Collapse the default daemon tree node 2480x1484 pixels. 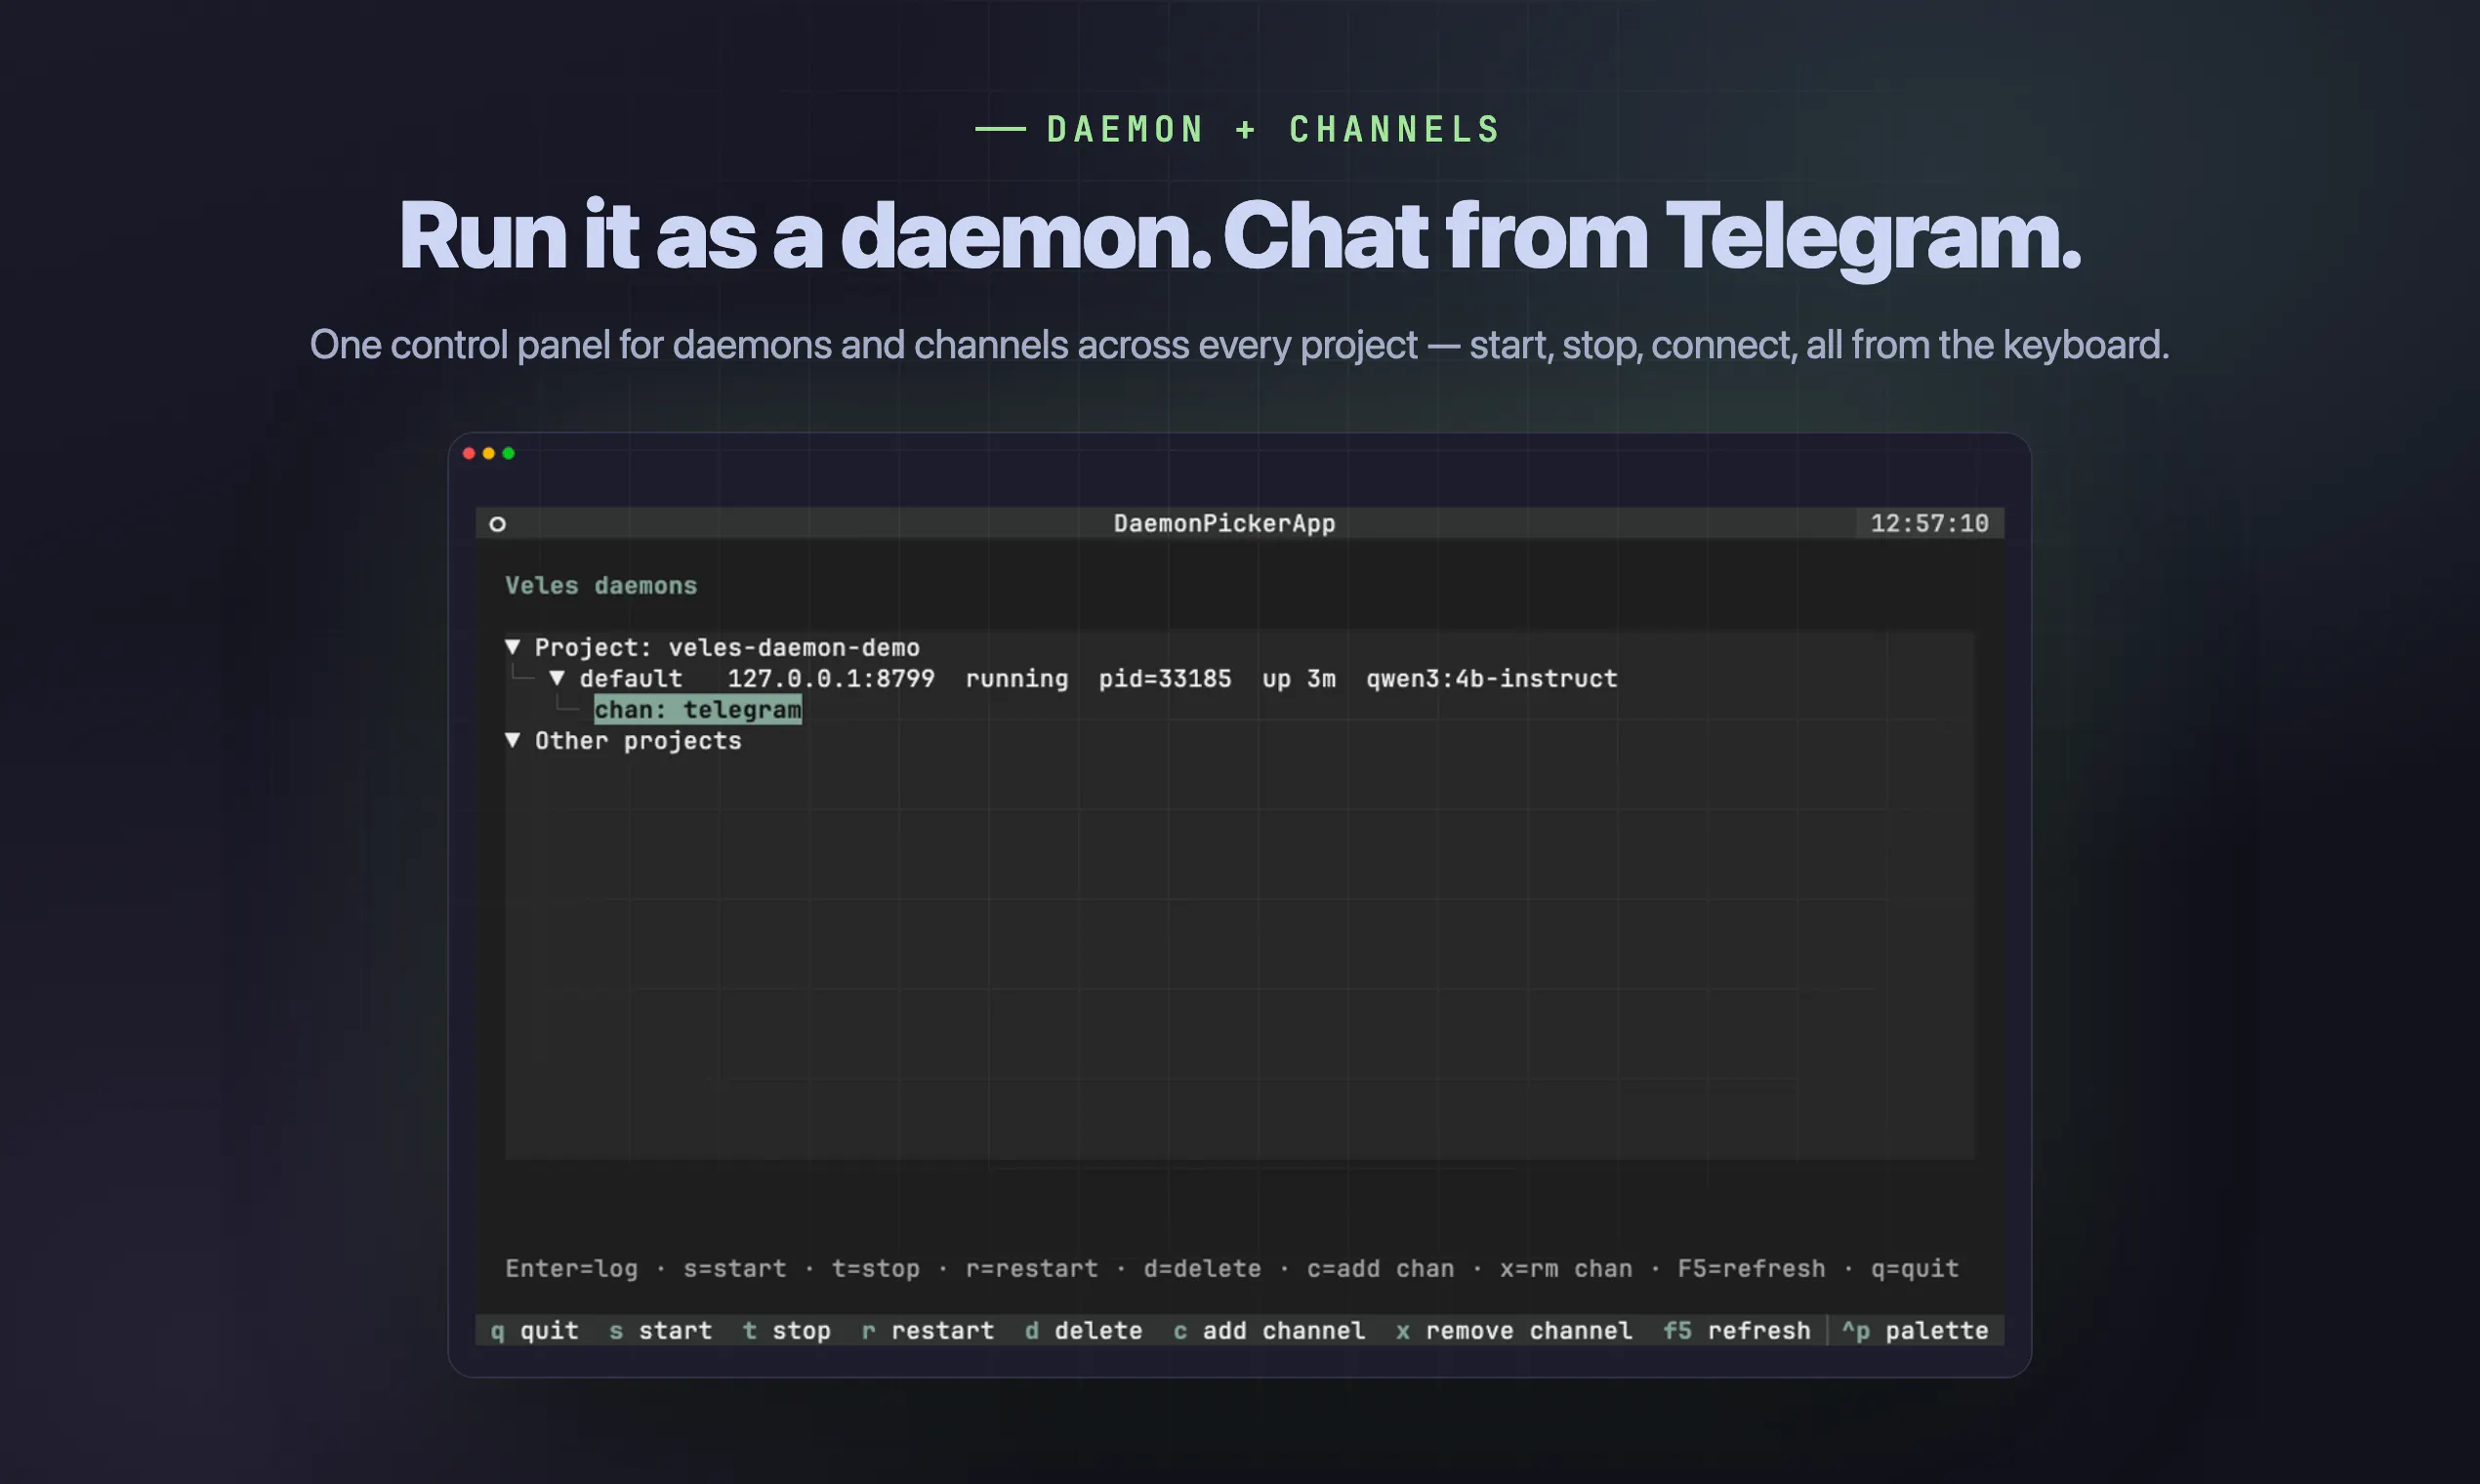[x=557, y=678]
